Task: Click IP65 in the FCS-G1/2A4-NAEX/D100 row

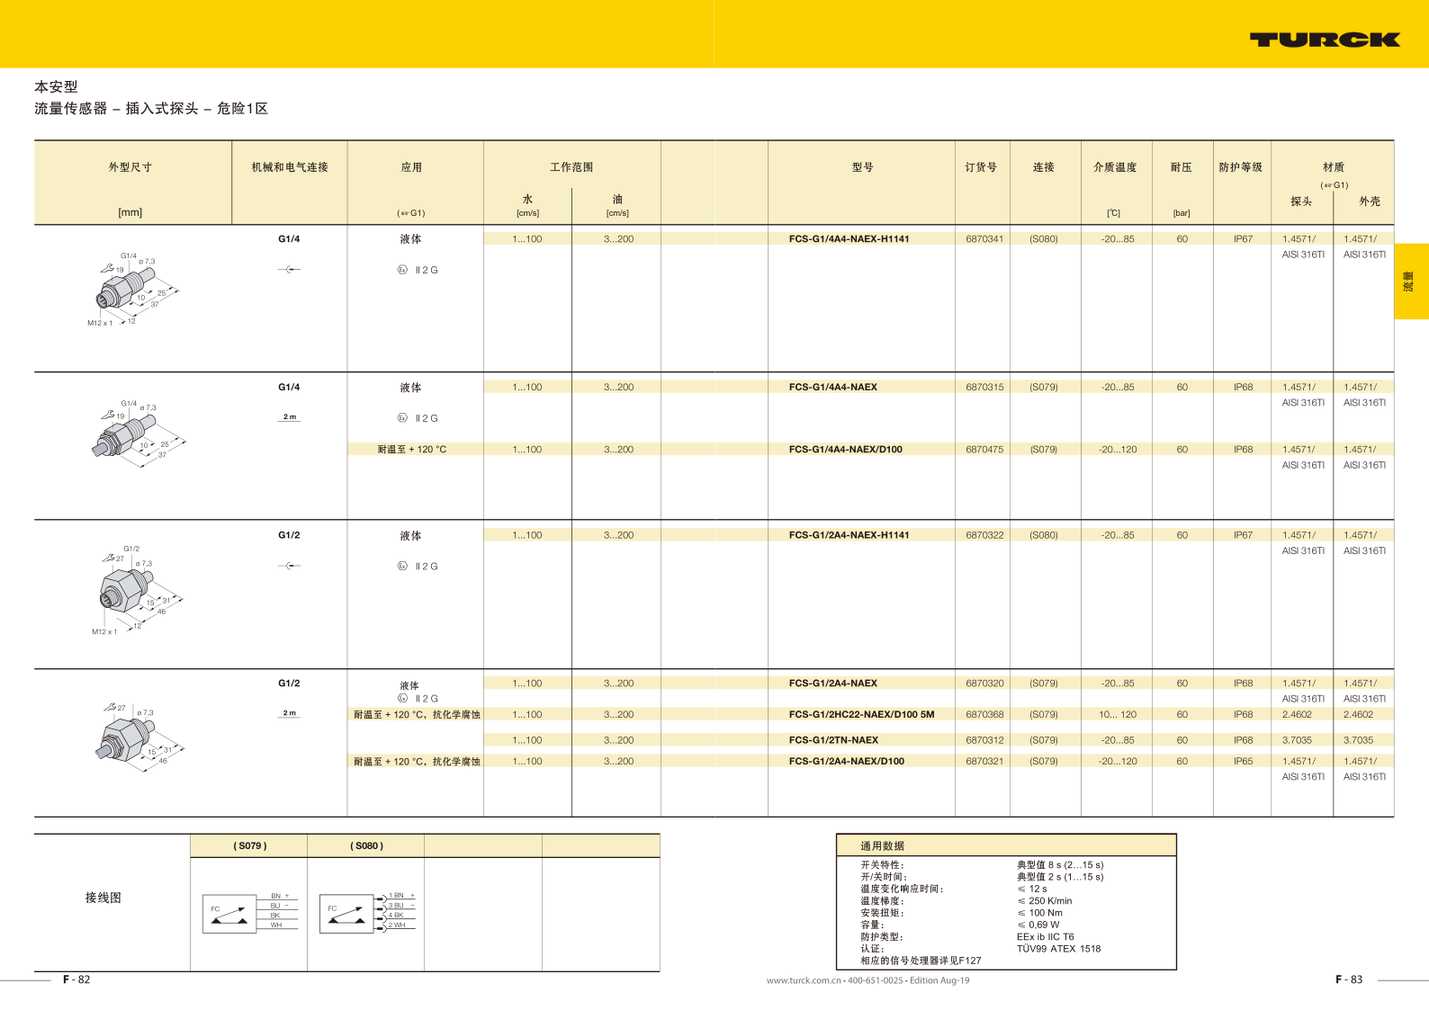Action: pyautogui.click(x=1243, y=761)
